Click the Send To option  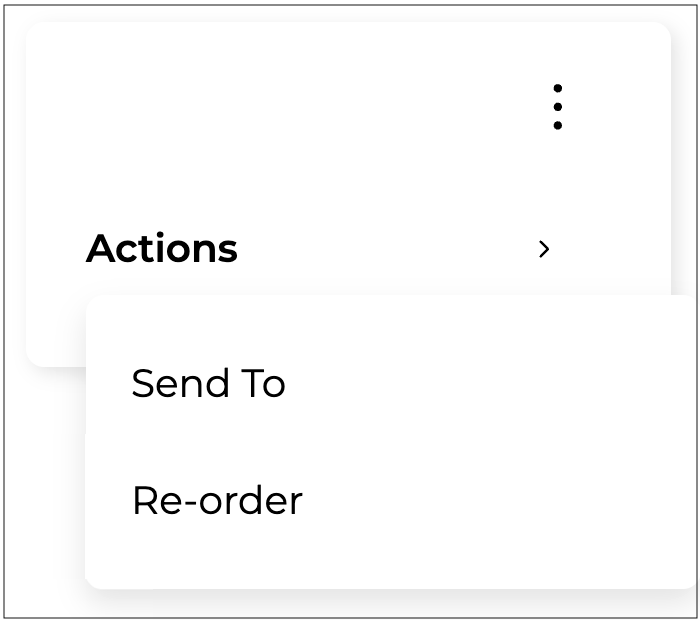[x=209, y=384]
